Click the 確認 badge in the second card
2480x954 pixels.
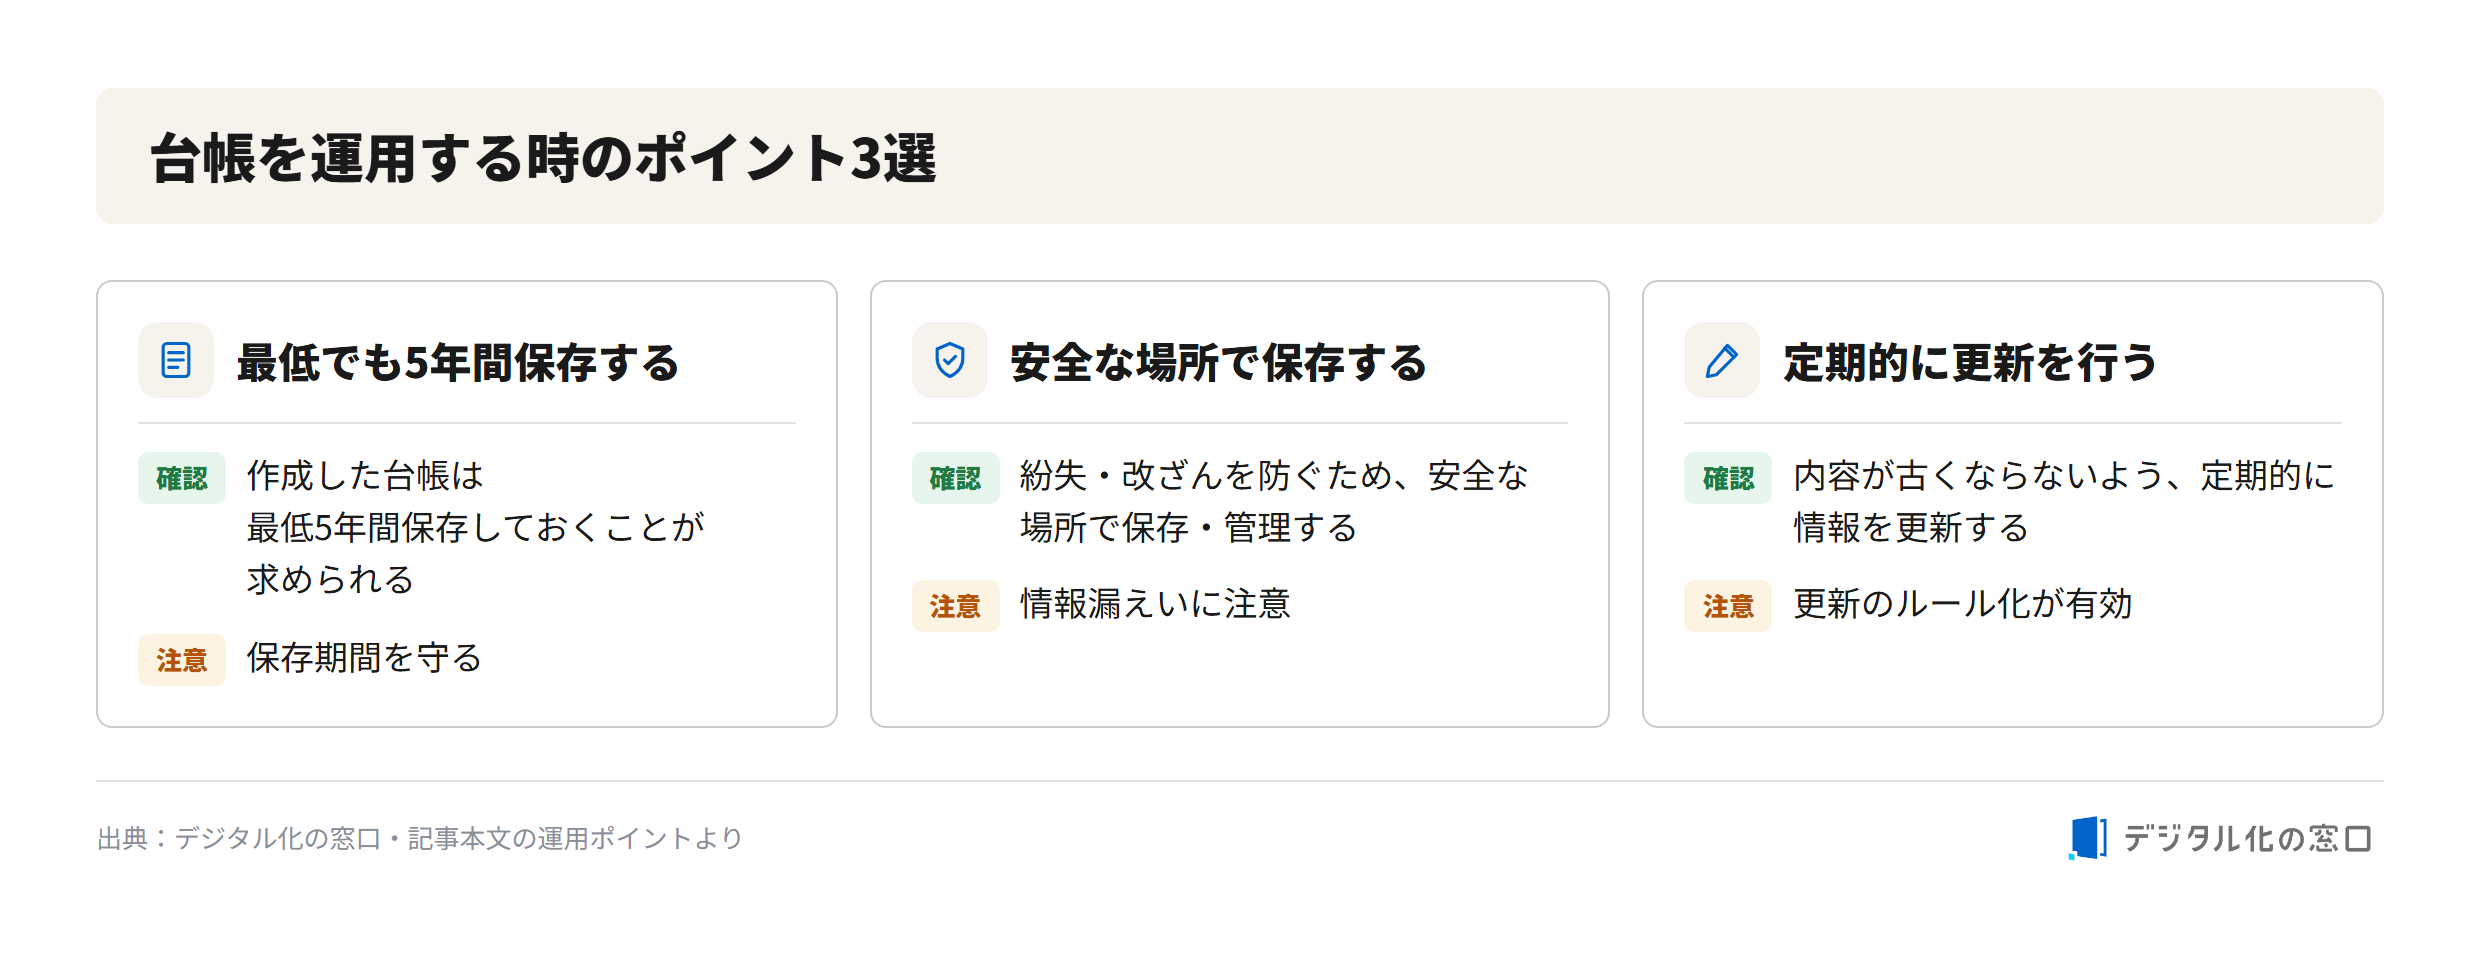click(955, 478)
